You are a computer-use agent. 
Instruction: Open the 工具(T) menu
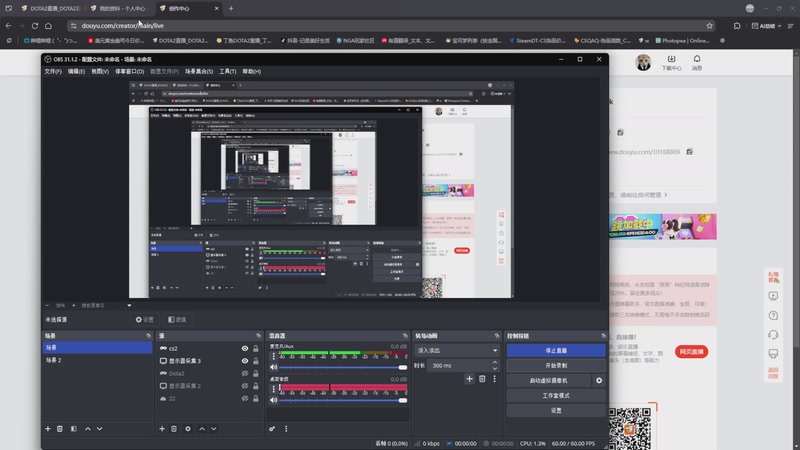228,71
